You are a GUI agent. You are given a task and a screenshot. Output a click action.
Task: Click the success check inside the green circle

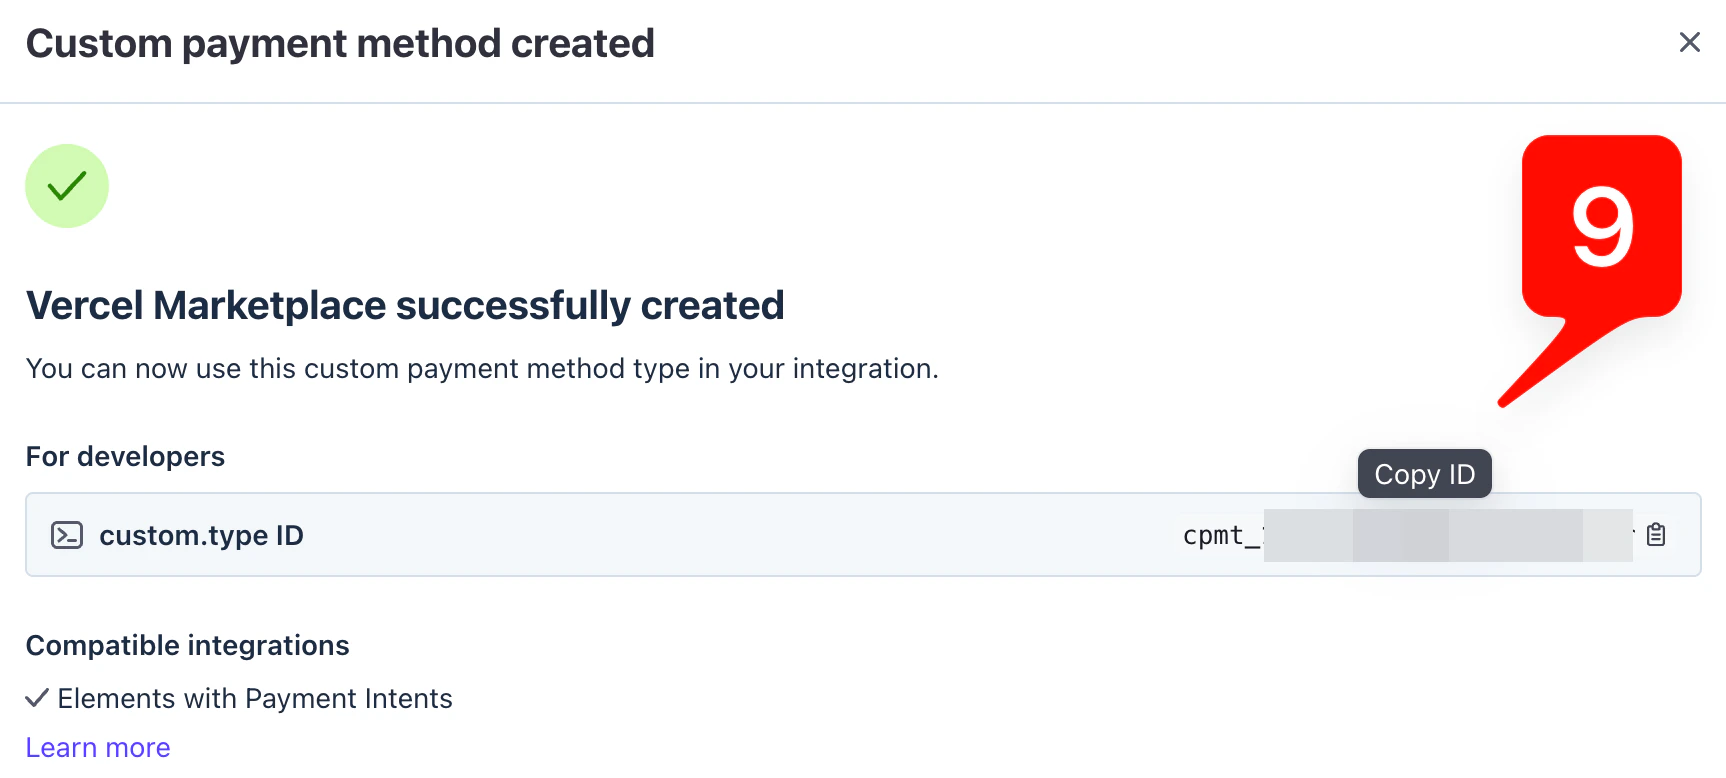tap(67, 185)
